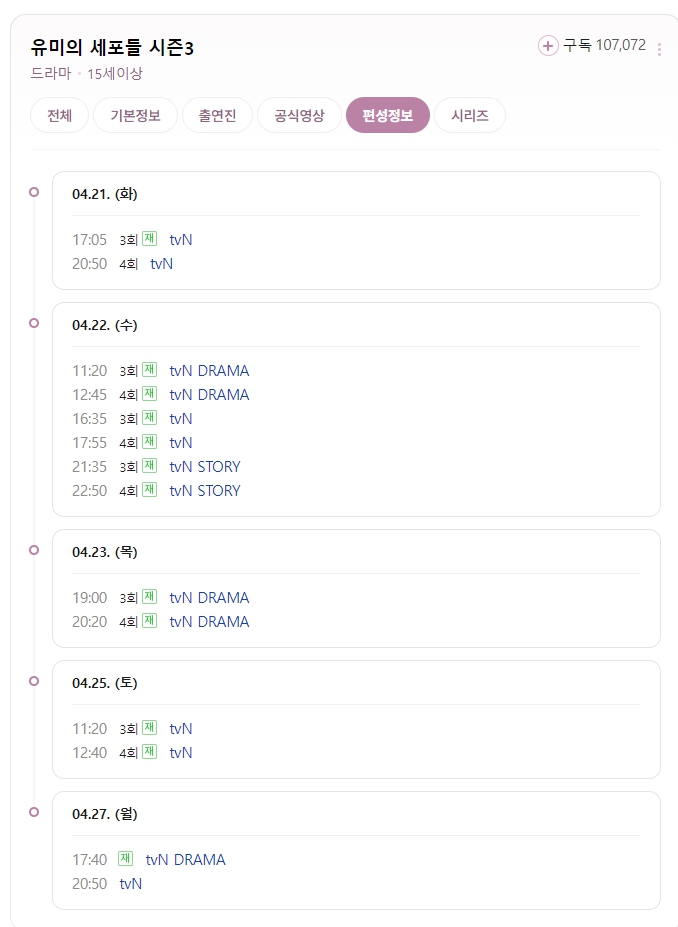
Task: Switch to the 전체 tab
Action: (x=60, y=115)
